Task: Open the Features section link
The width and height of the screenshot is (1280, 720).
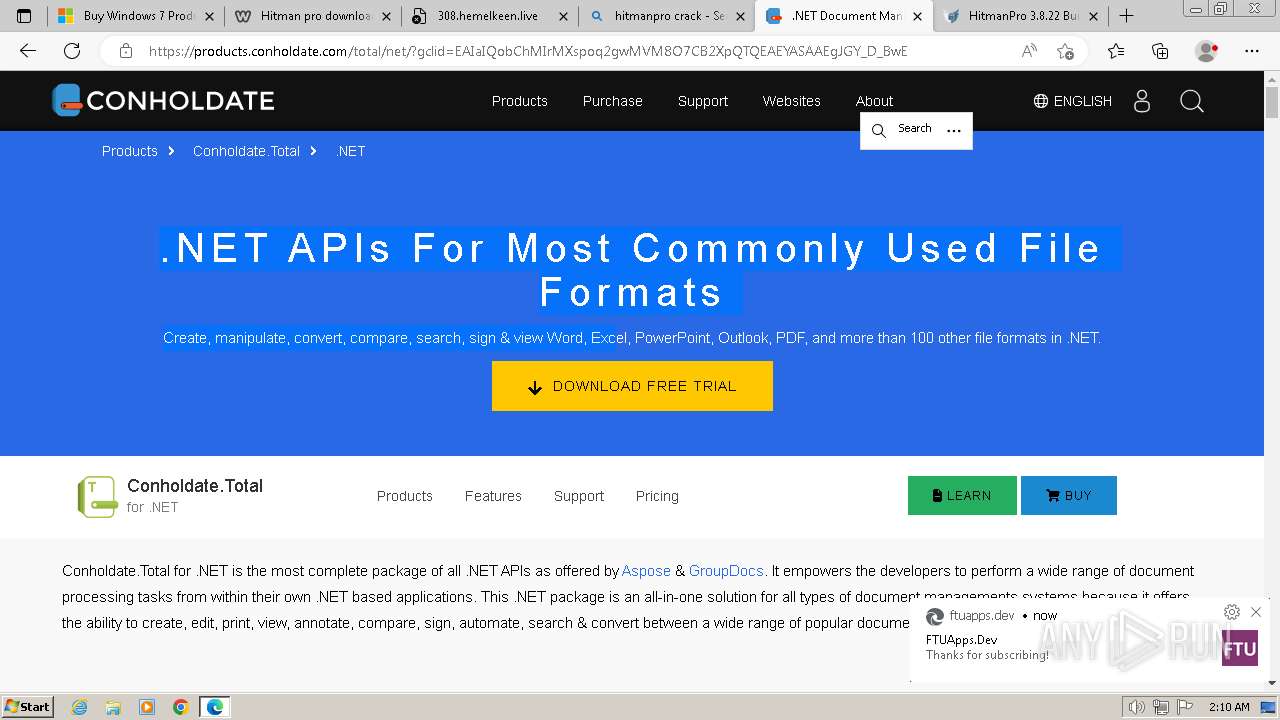Action: tap(493, 496)
